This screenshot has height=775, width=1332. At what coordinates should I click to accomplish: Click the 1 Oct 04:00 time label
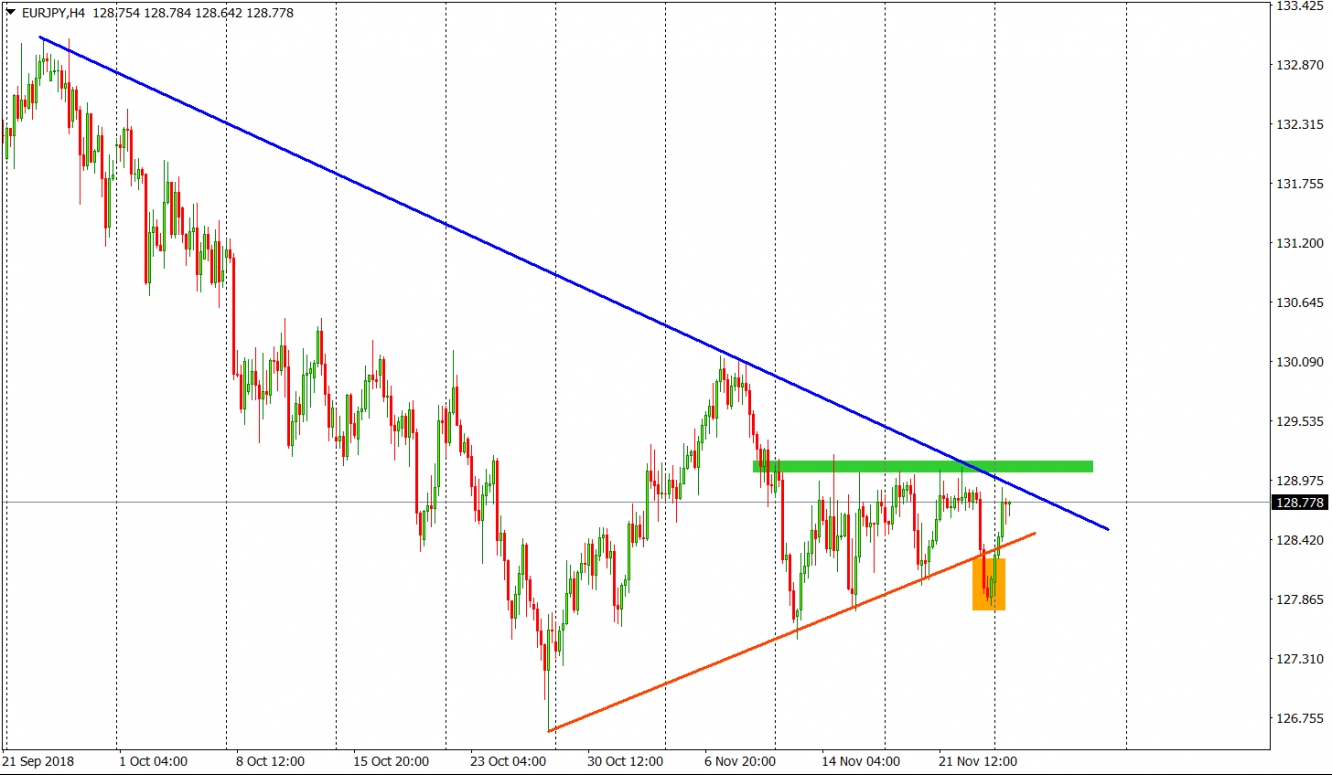point(154,761)
